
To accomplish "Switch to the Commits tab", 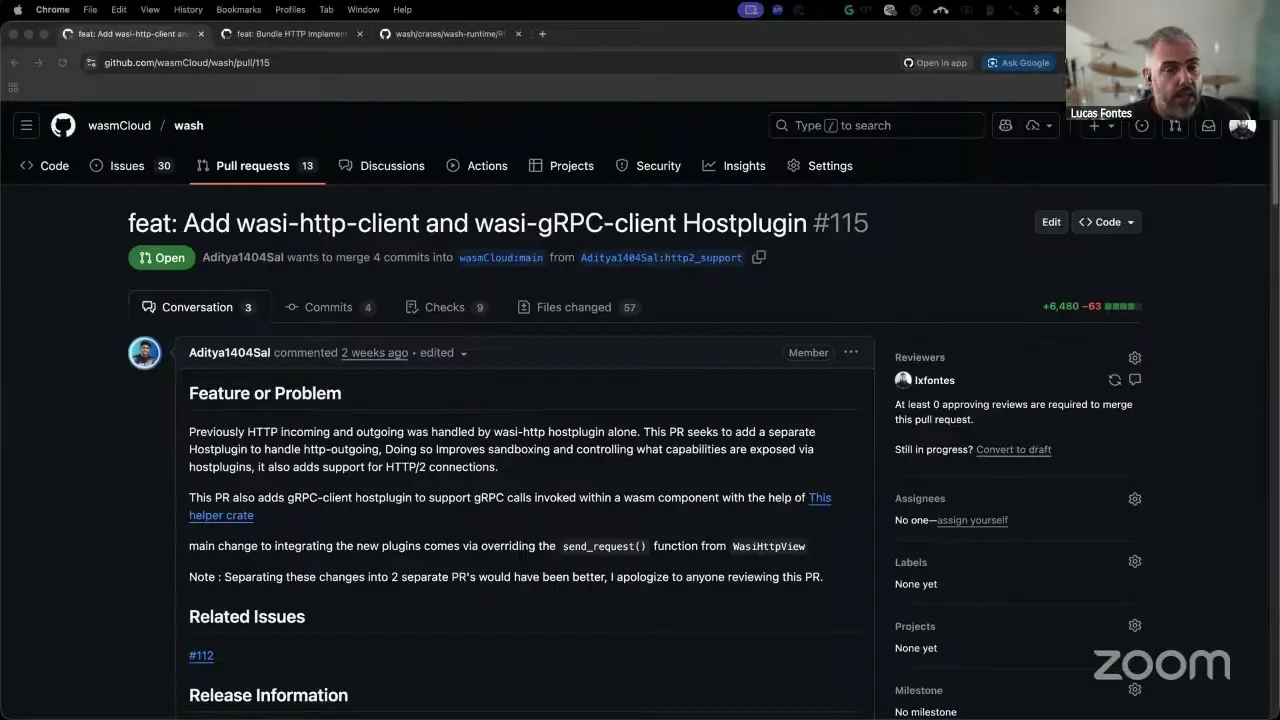I will point(330,307).
